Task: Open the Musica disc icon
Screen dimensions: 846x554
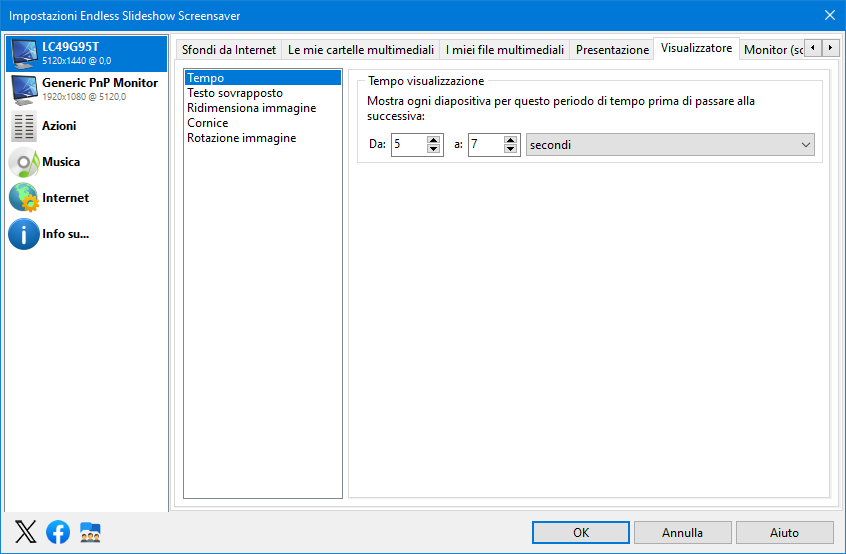Action: pyautogui.click(x=24, y=162)
